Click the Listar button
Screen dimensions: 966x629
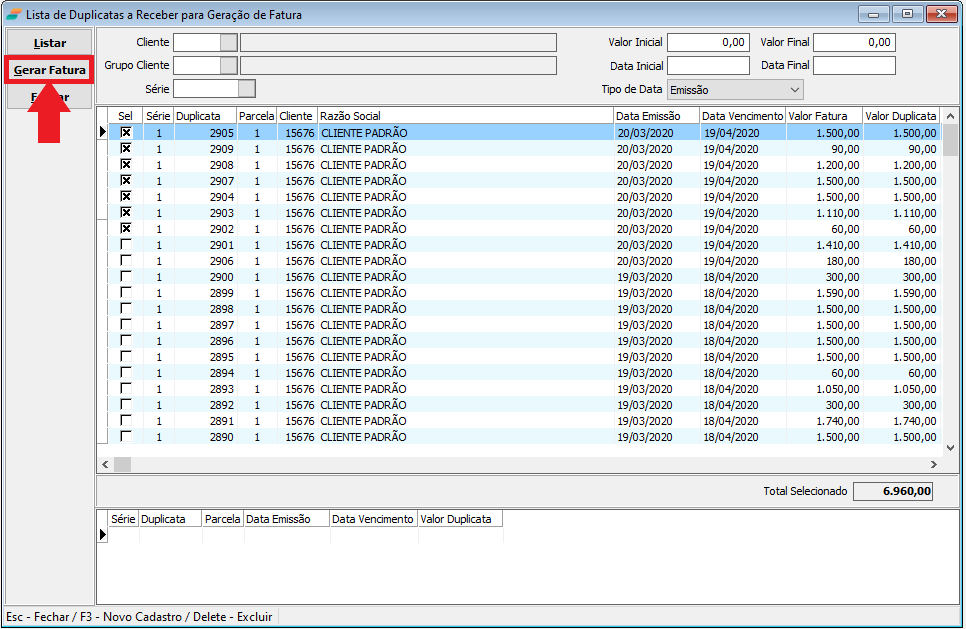pos(48,43)
